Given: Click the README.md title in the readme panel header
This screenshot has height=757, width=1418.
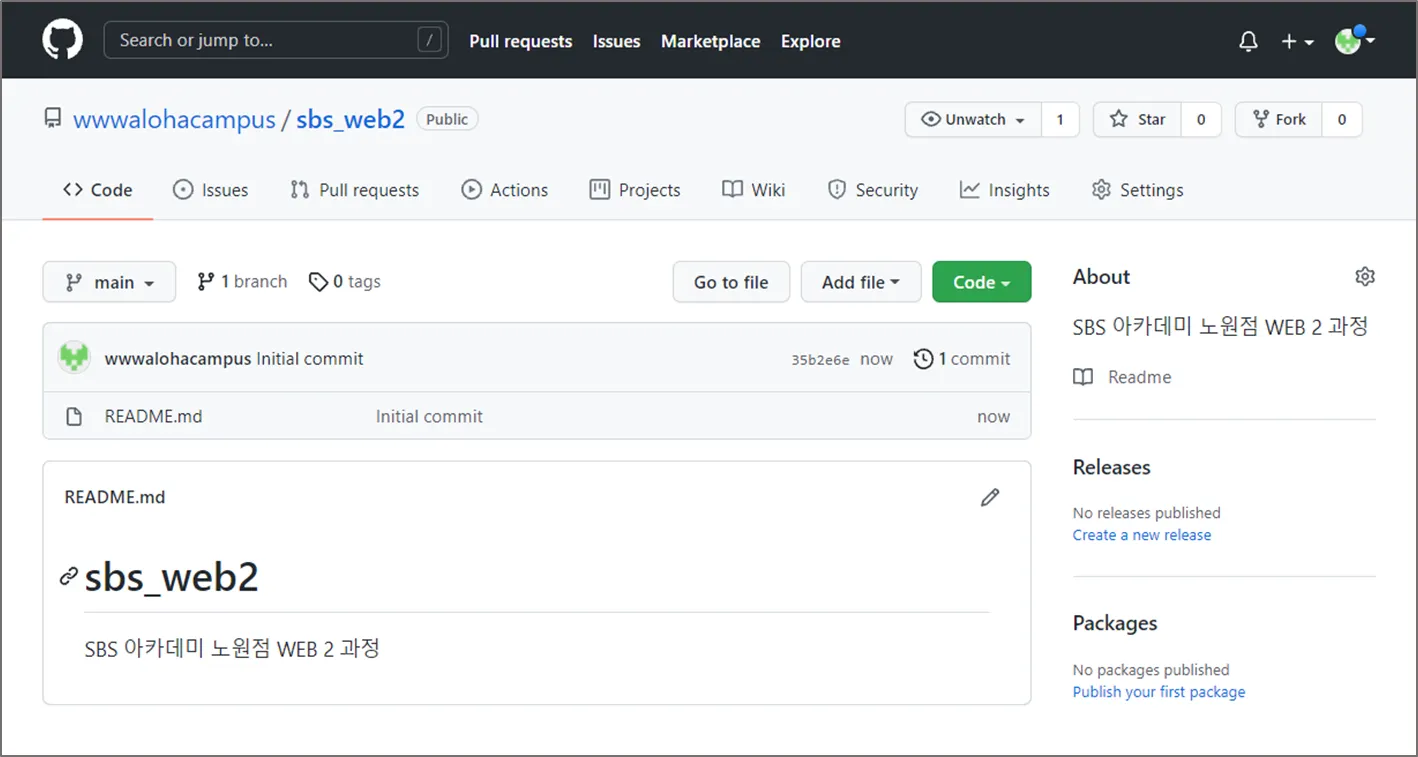Looking at the screenshot, I should (x=115, y=497).
